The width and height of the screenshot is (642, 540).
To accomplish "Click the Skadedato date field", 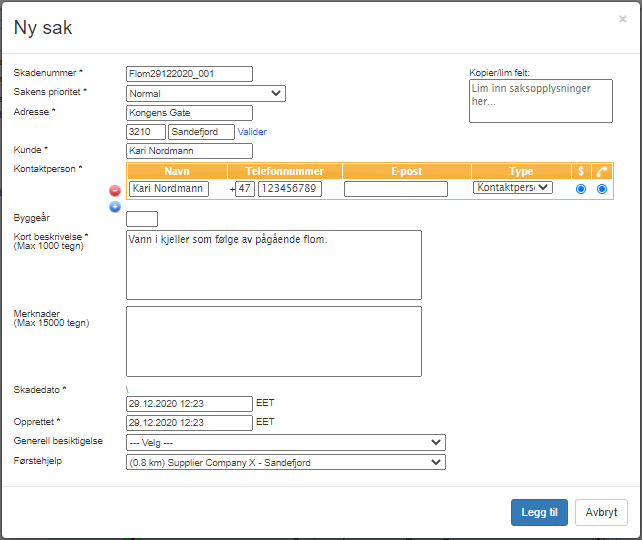I will (189, 404).
